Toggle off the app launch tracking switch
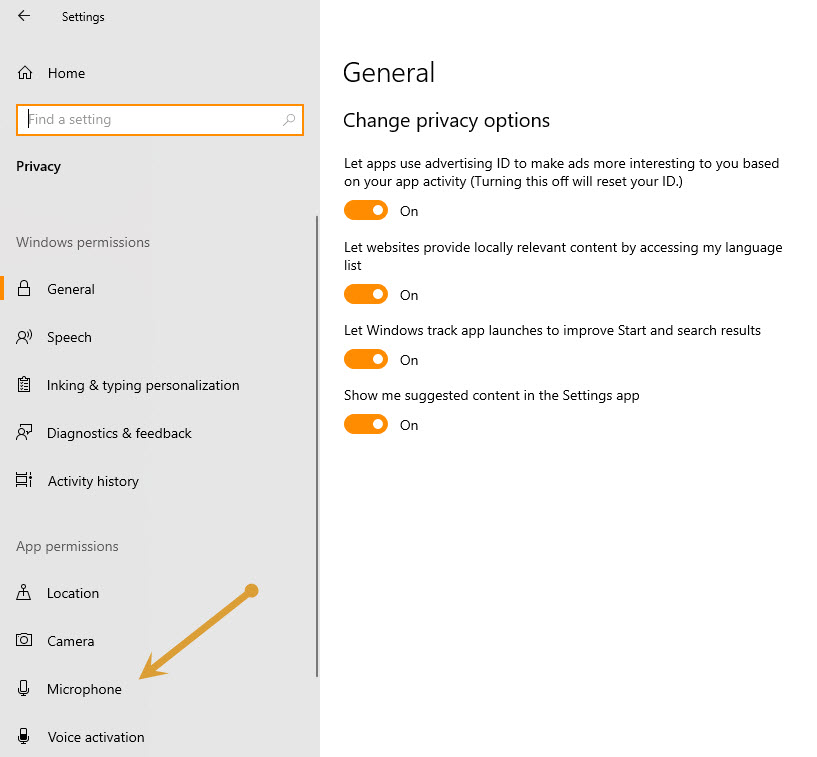Viewport: 817px width, 757px height. click(366, 359)
